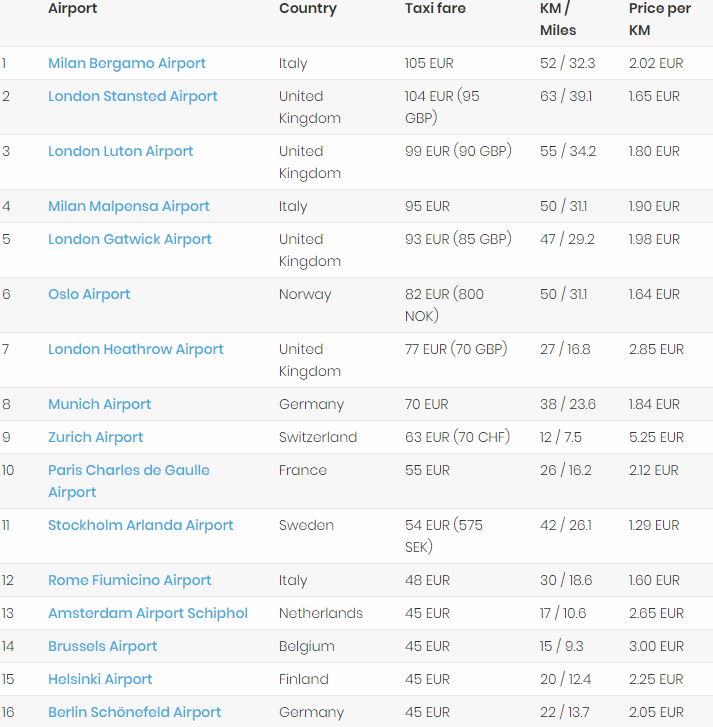This screenshot has height=727, width=713.
Task: Open the Brussels Airport link
Action: coord(103,646)
